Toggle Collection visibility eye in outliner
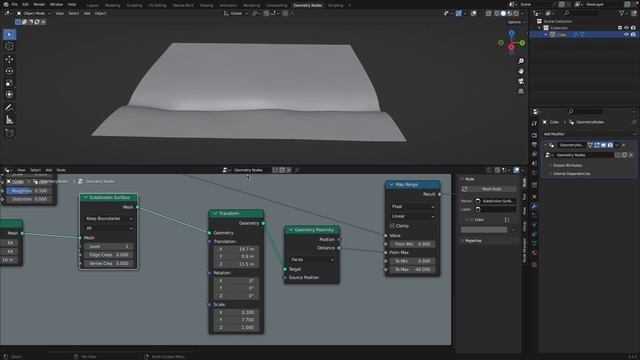640x360 pixels. point(626,28)
